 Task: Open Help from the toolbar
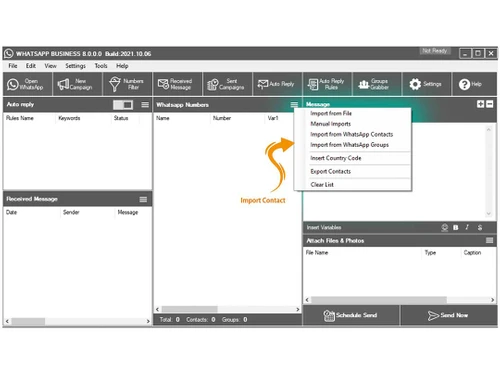[474, 84]
